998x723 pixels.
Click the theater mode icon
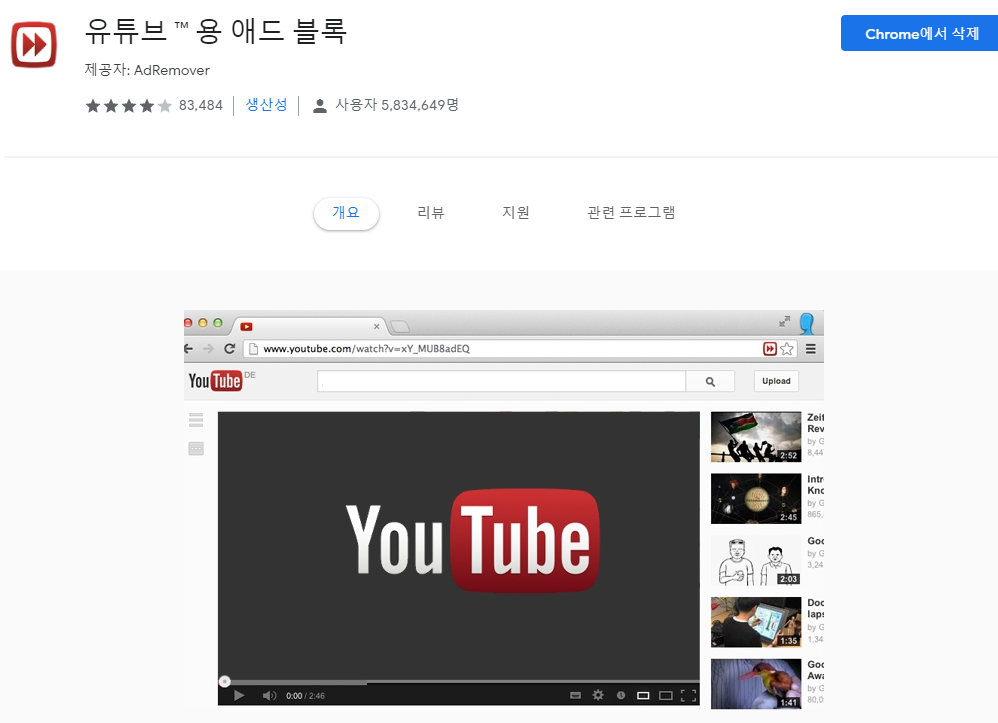point(666,696)
